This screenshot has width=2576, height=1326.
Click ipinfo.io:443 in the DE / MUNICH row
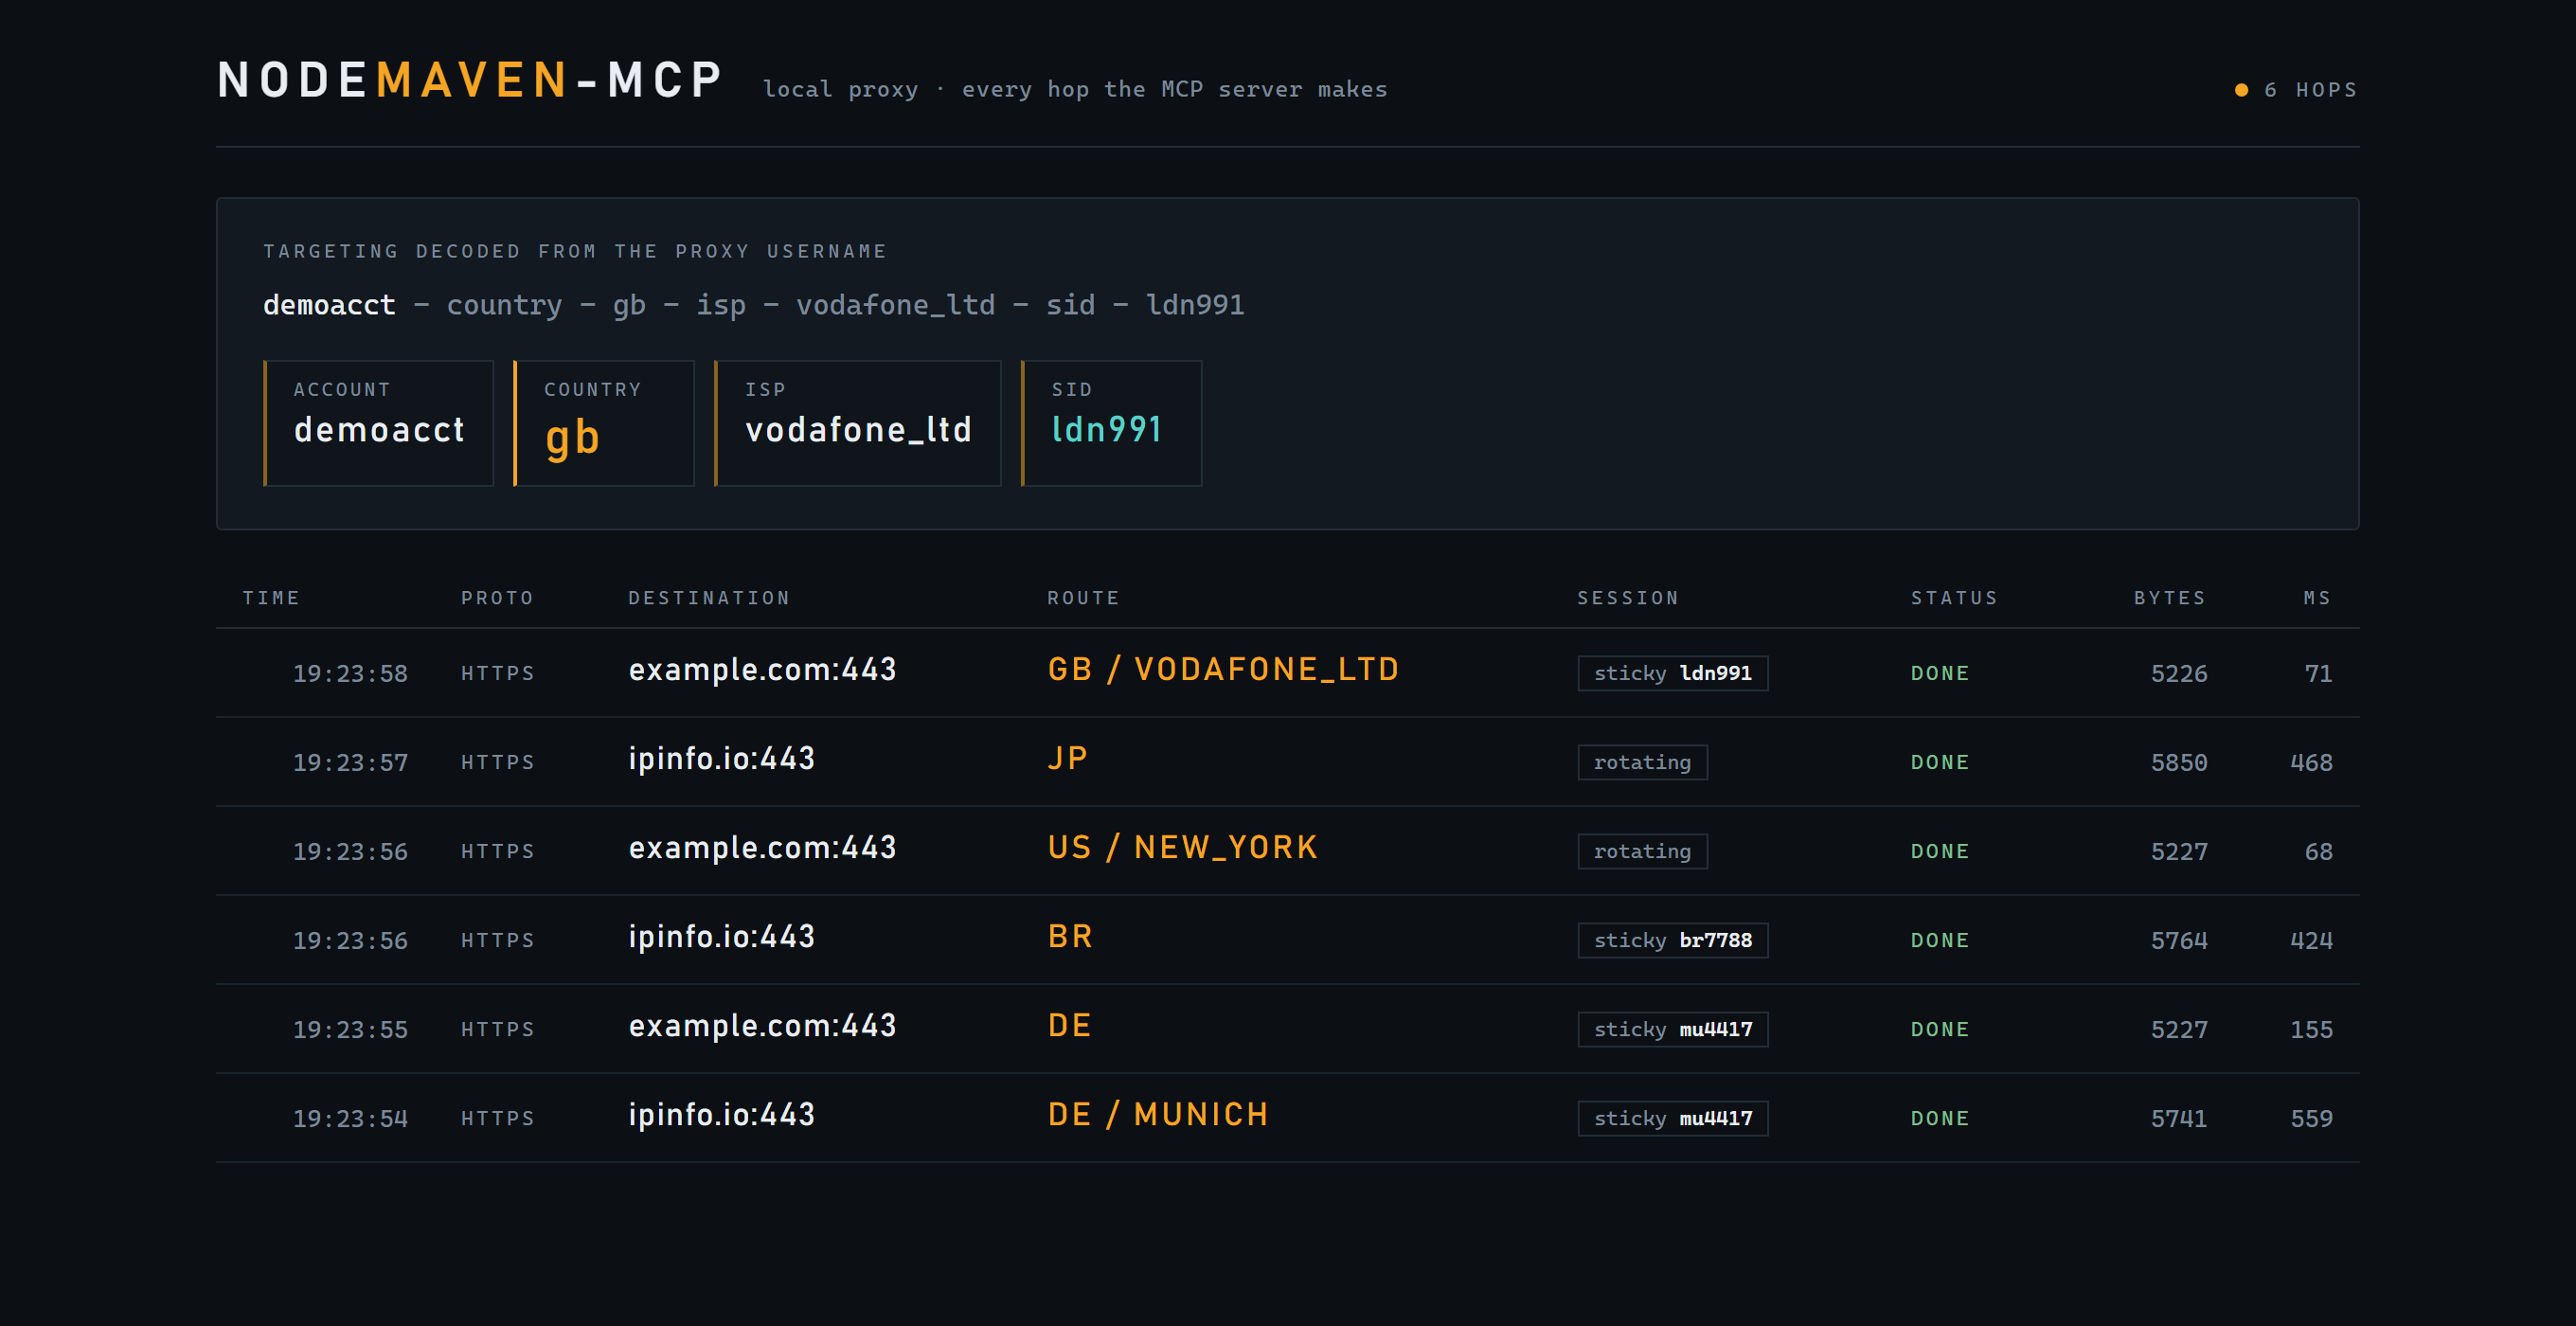[x=721, y=1115]
